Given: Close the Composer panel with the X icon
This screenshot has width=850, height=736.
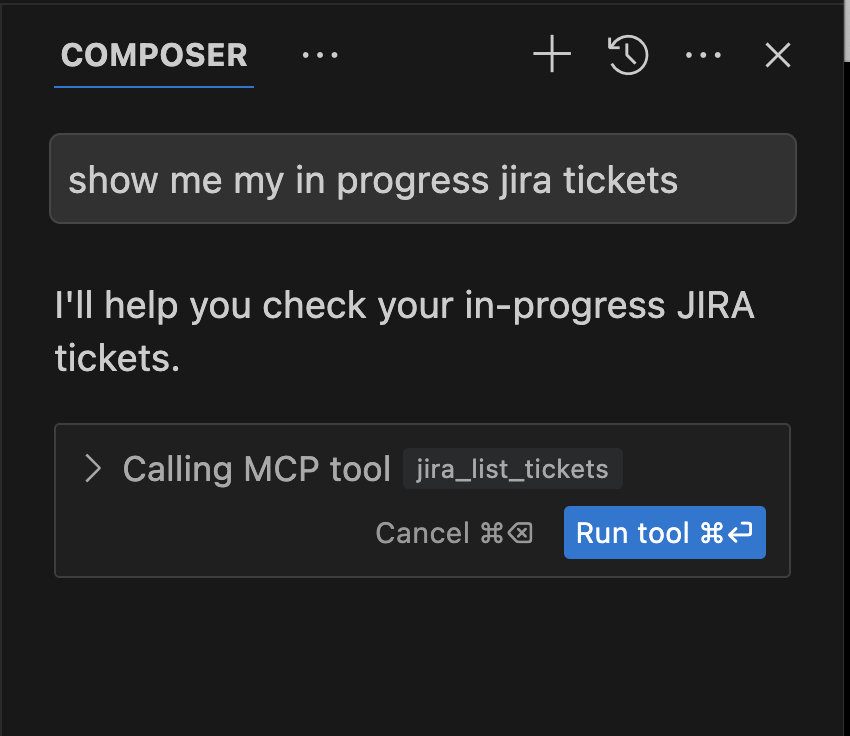Looking at the screenshot, I should point(777,55).
